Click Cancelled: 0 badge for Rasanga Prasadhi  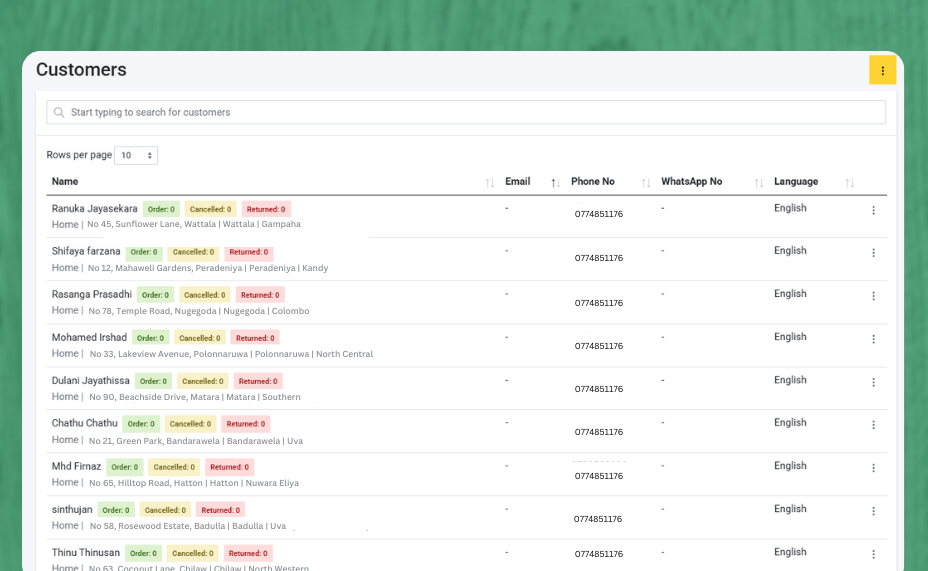(x=204, y=295)
